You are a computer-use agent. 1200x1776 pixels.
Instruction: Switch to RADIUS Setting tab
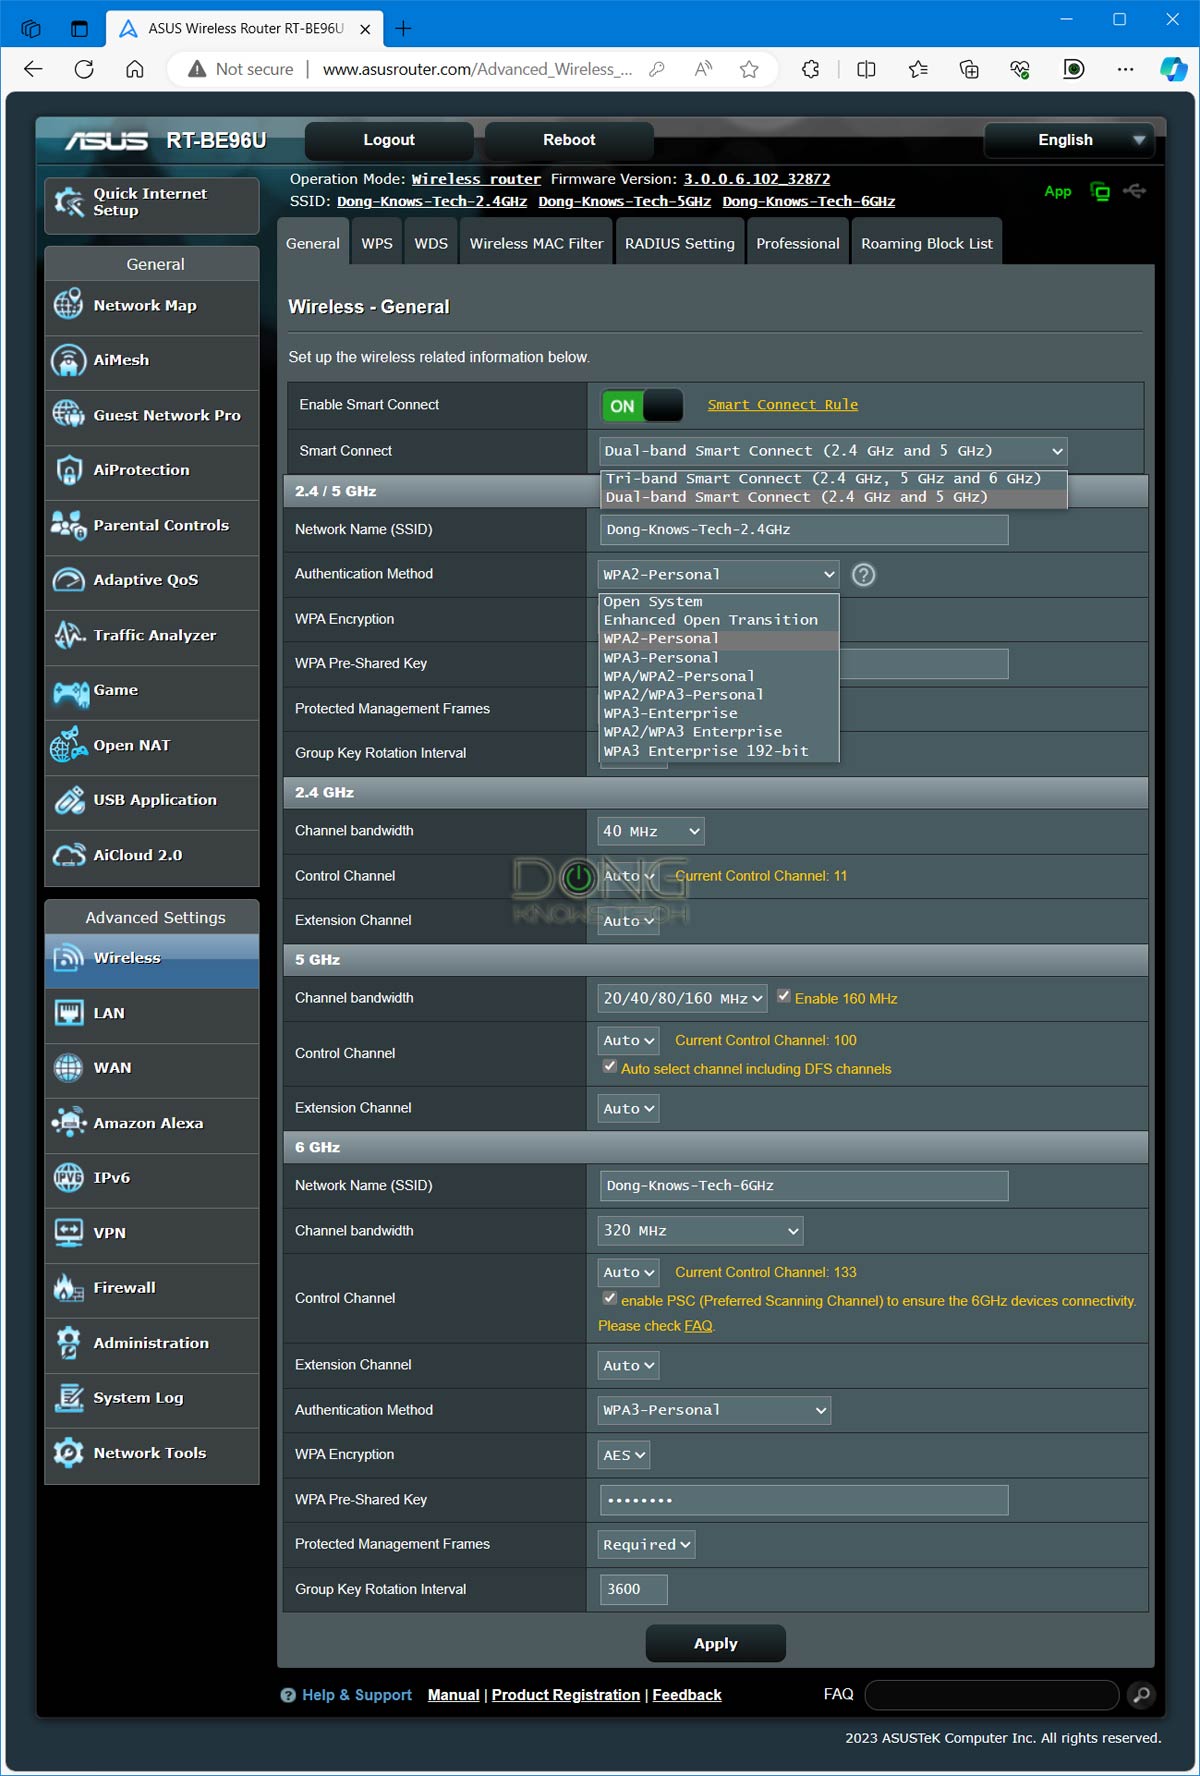[x=680, y=244]
